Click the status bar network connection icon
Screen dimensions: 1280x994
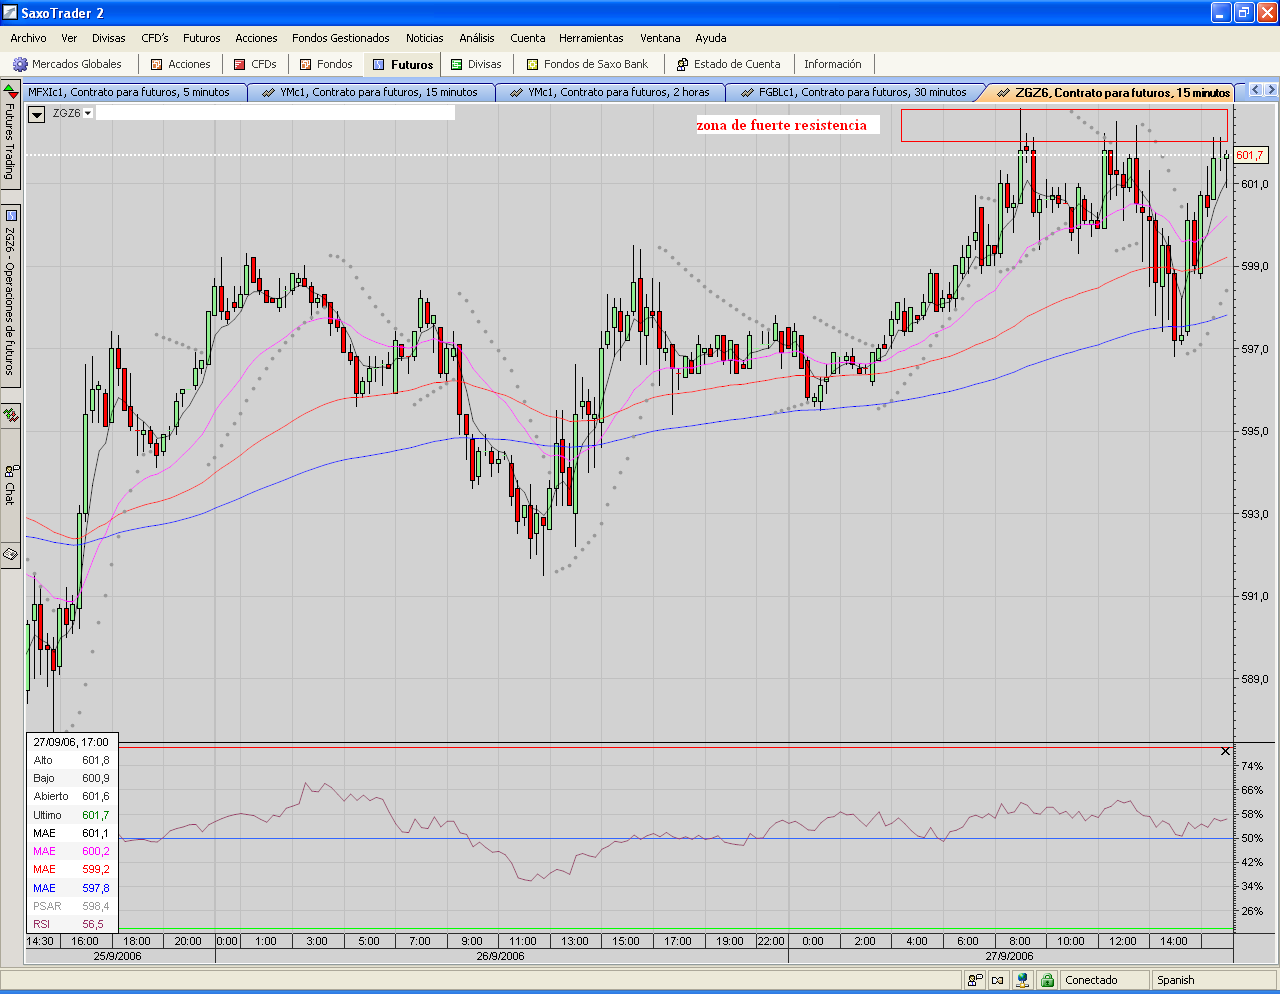1022,980
